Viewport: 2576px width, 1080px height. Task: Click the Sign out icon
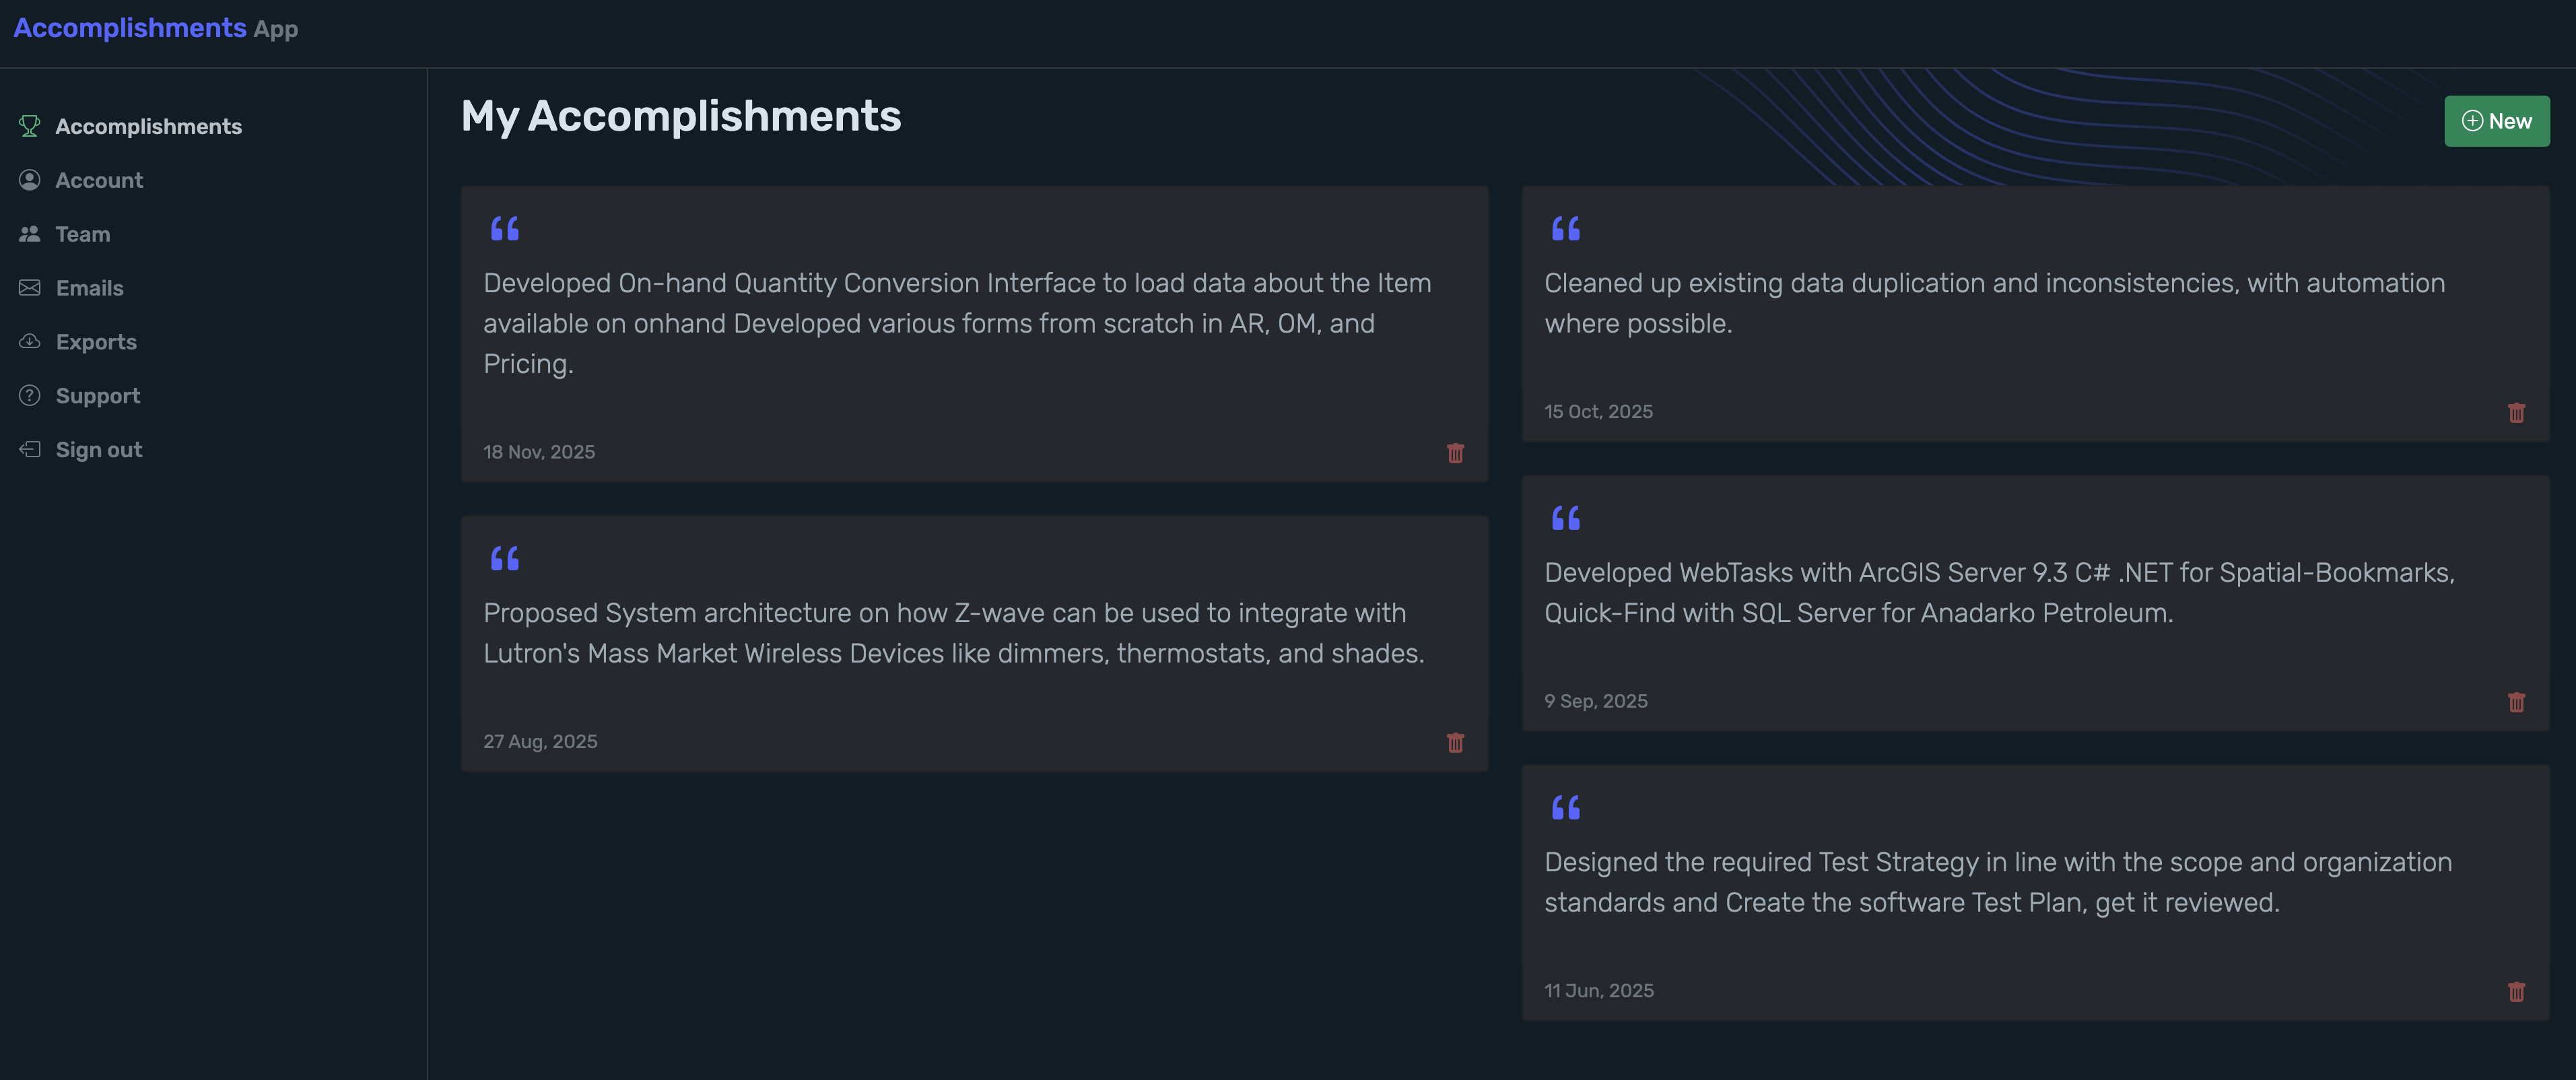[x=29, y=449]
